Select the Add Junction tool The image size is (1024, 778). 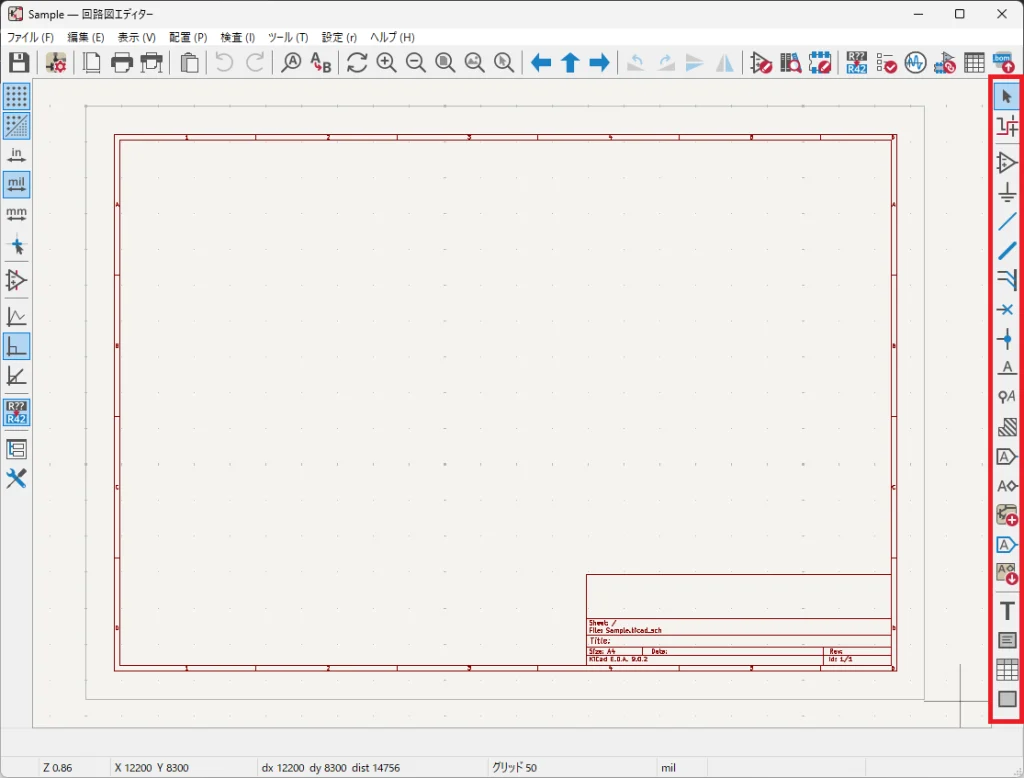1007,339
